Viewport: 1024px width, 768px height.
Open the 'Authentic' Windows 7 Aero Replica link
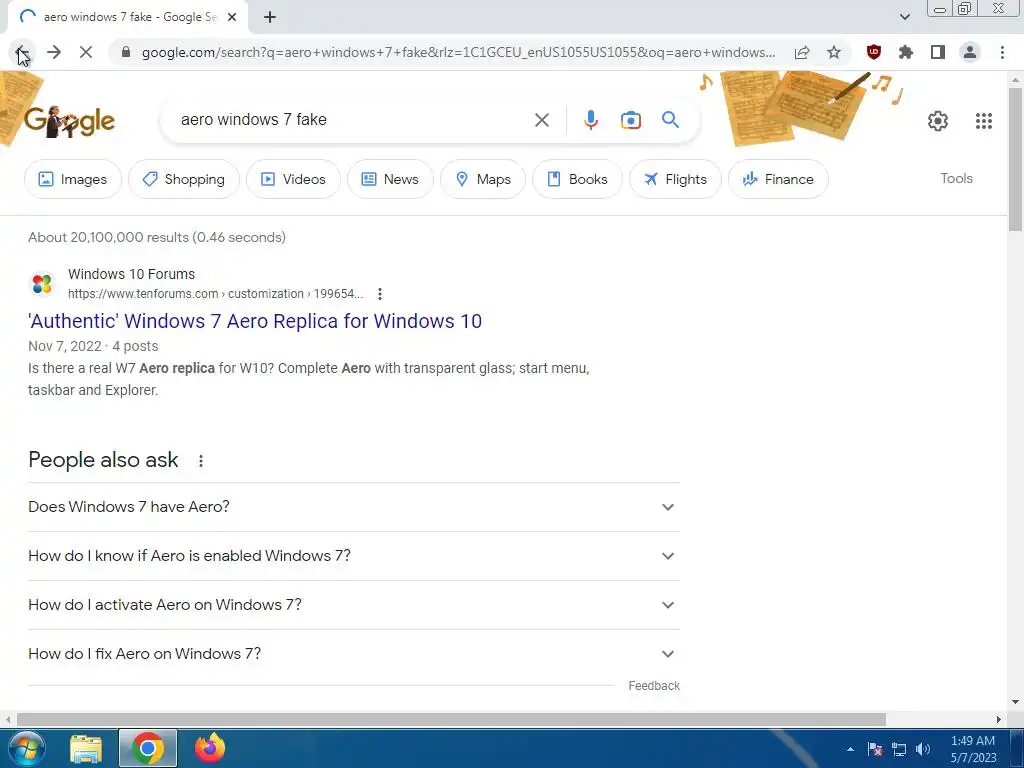coord(255,321)
